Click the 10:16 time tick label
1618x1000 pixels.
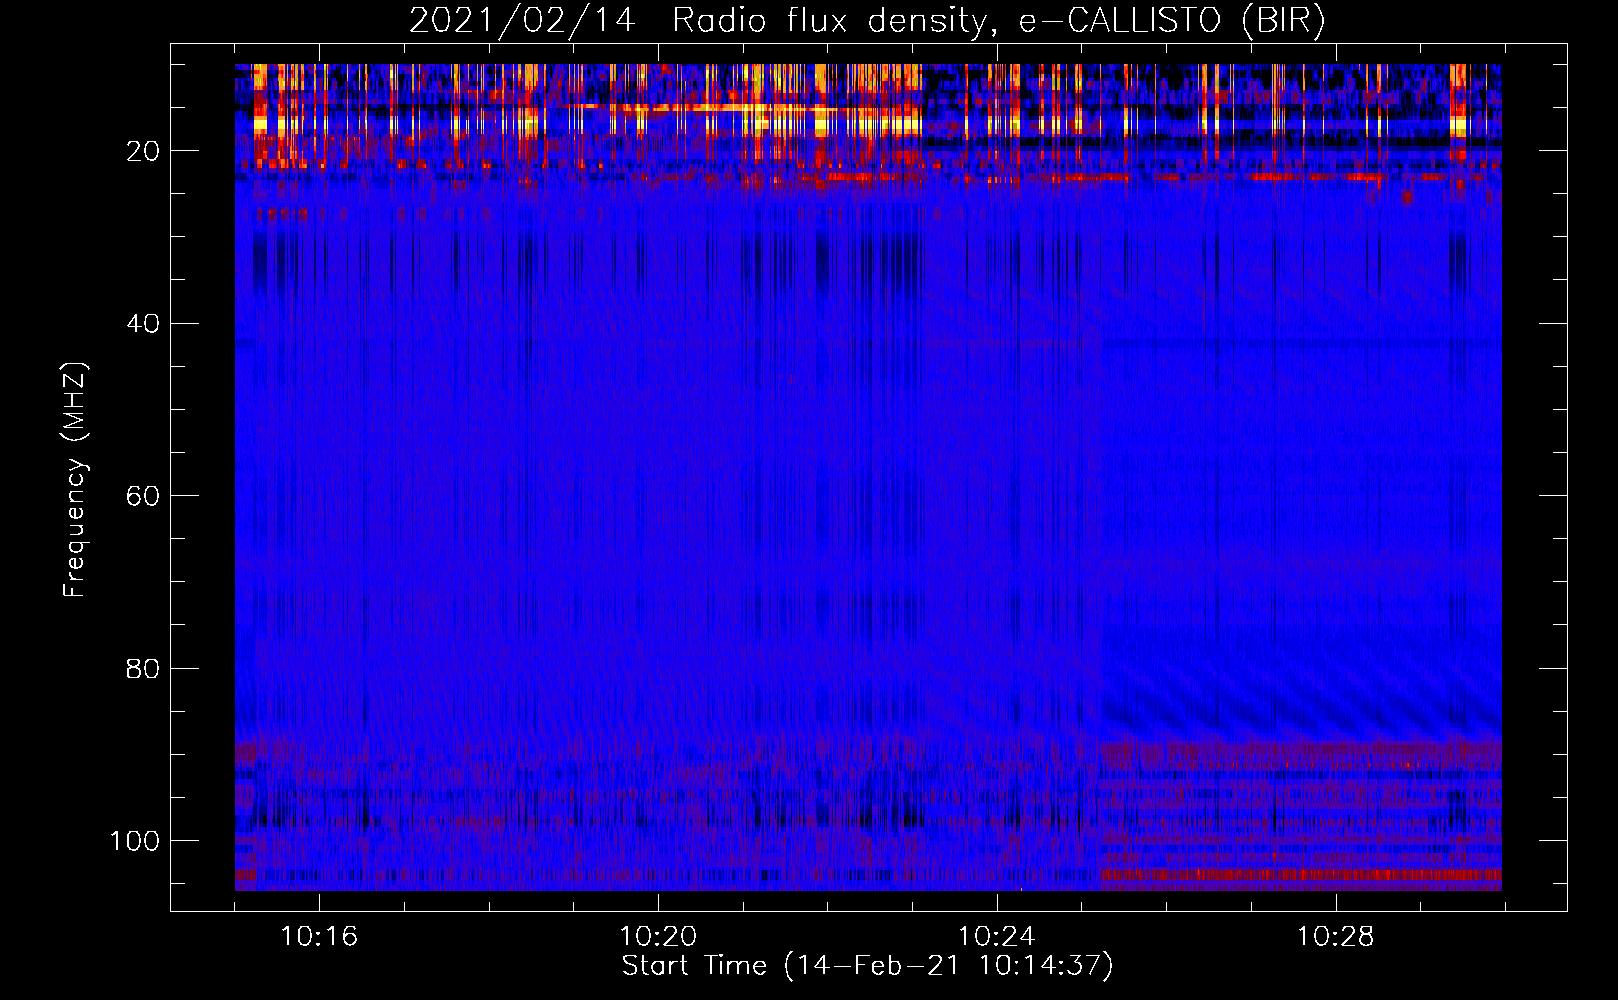(319, 937)
